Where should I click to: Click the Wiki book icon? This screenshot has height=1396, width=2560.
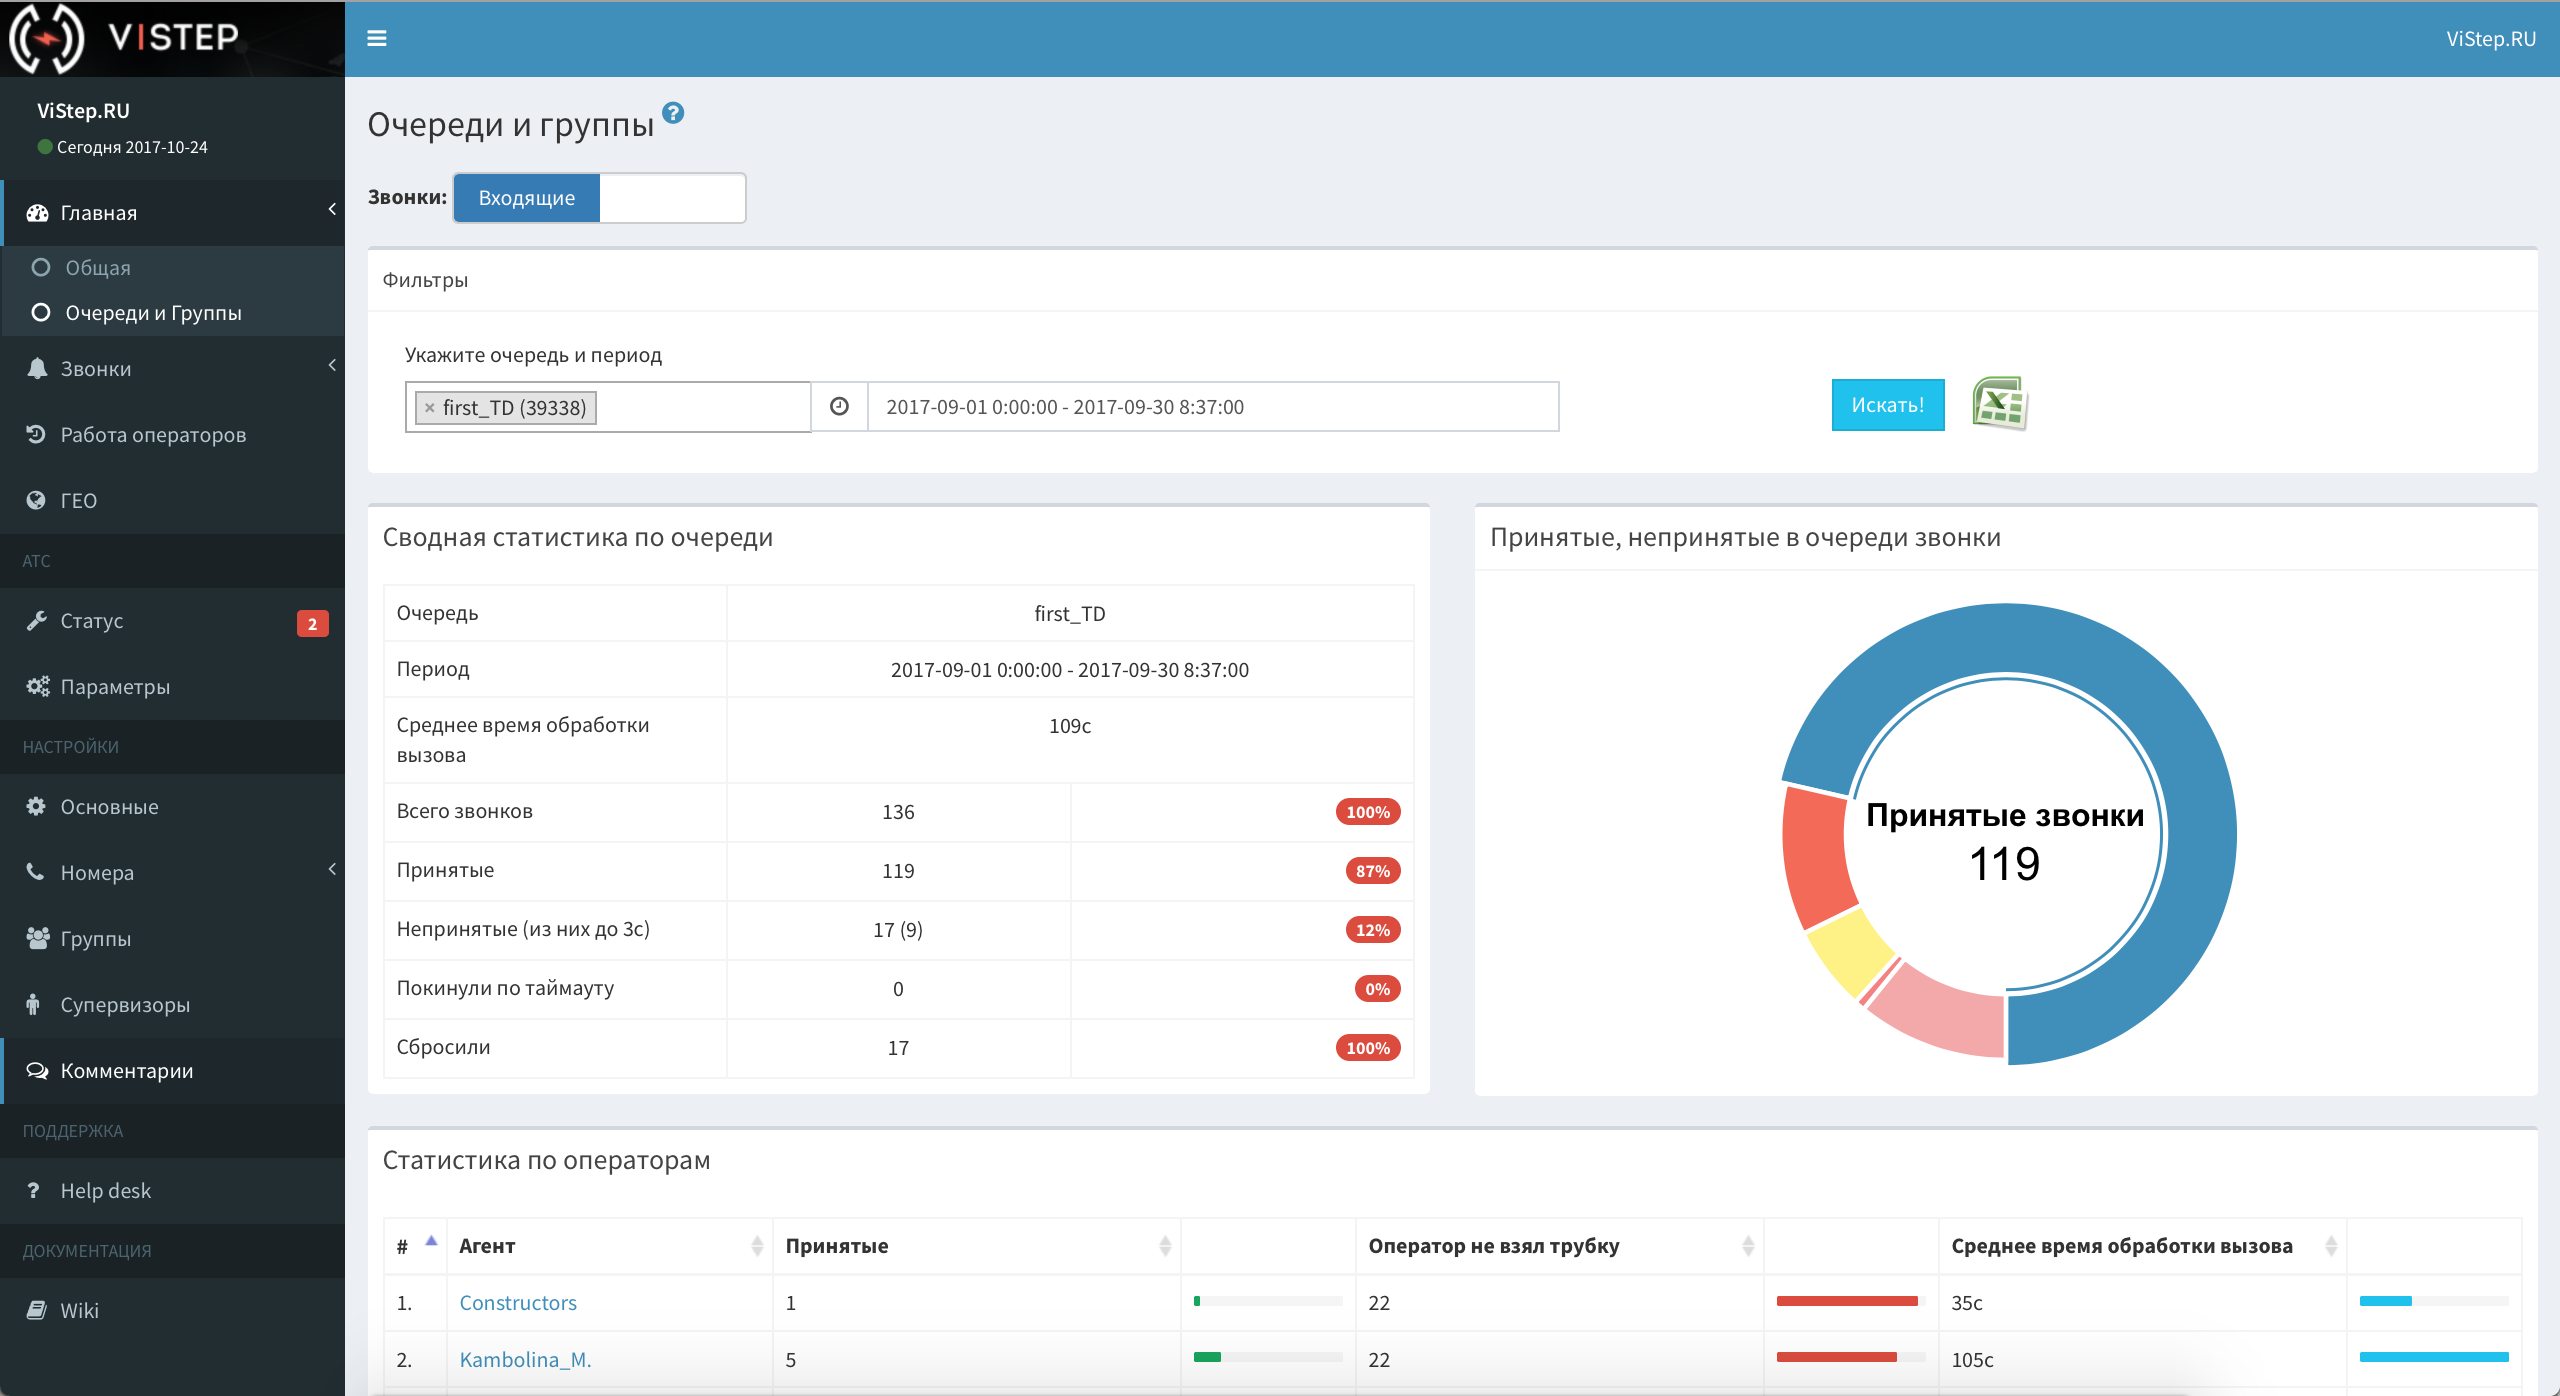pyautogui.click(x=37, y=1311)
